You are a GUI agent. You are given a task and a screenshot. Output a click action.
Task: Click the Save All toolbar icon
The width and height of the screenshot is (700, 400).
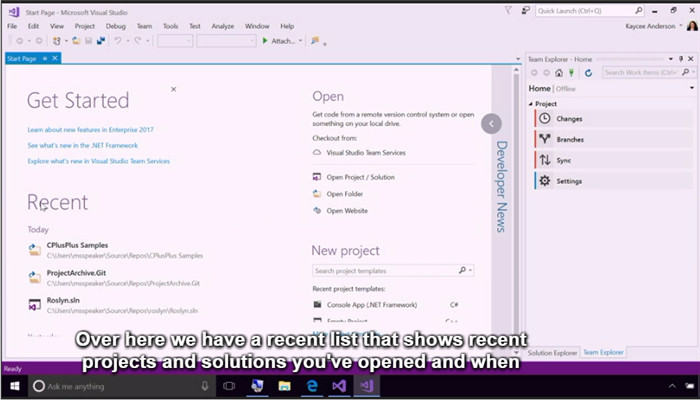click(x=101, y=41)
